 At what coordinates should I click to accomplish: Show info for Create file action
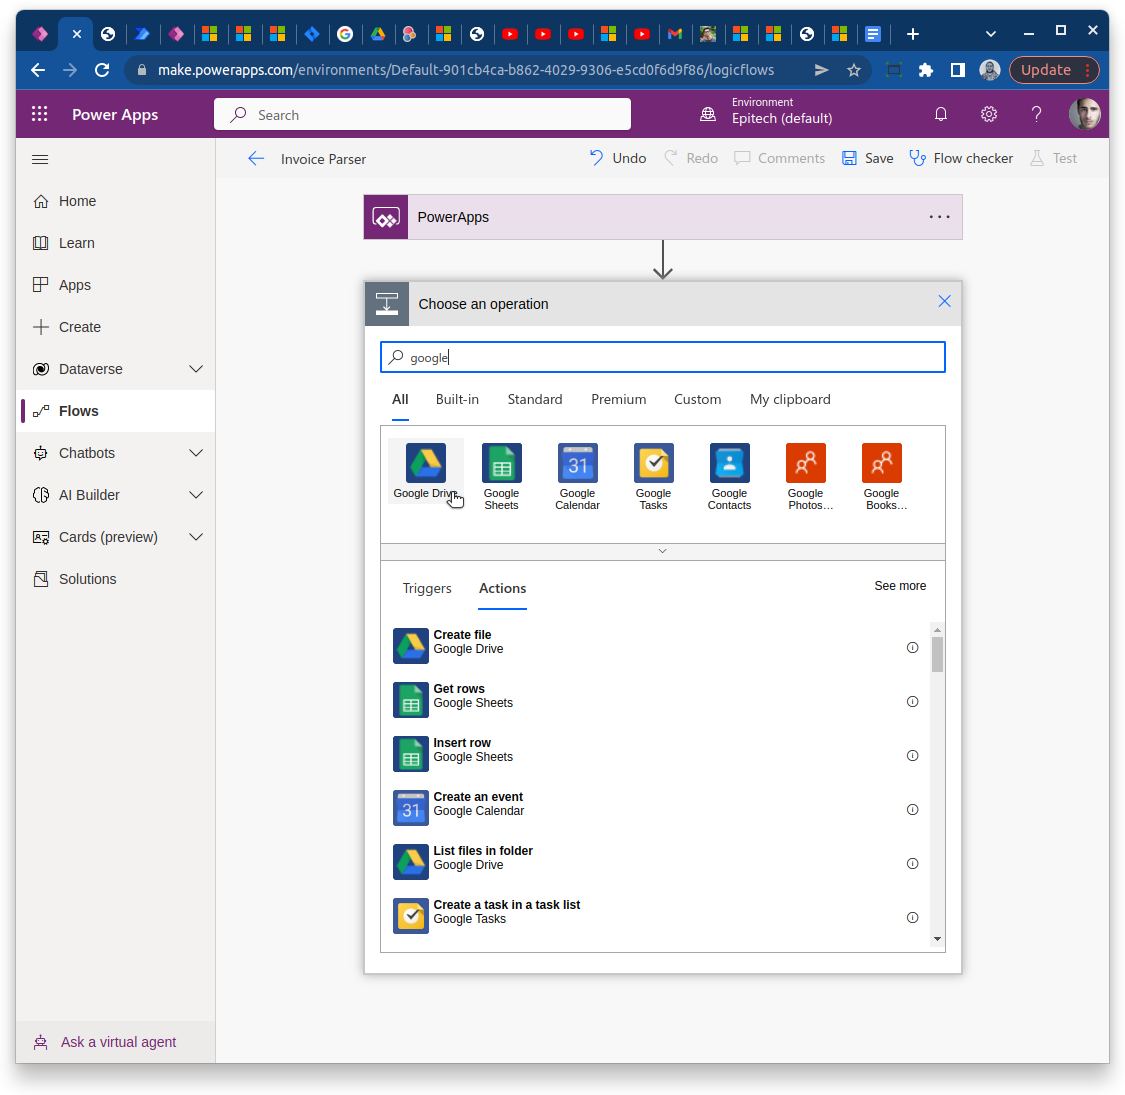[912, 647]
